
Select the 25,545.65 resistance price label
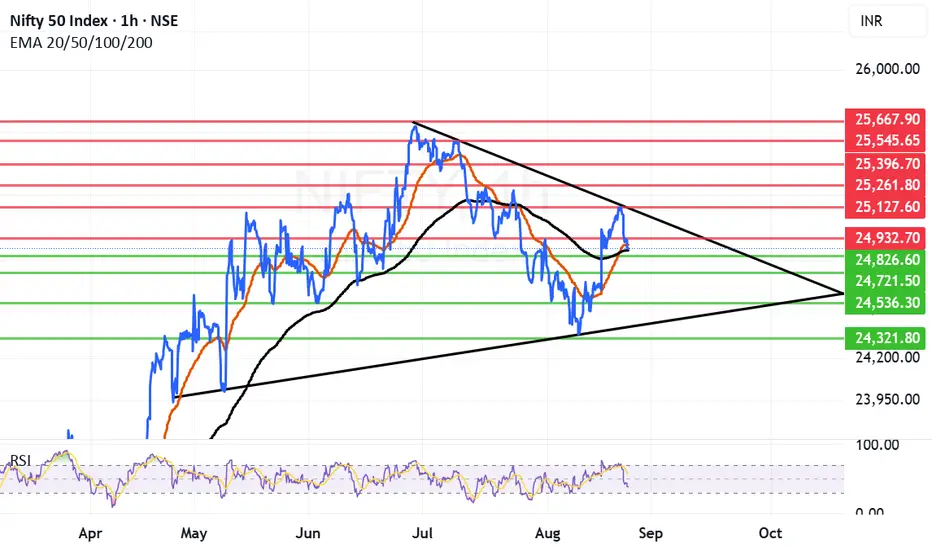887,140
